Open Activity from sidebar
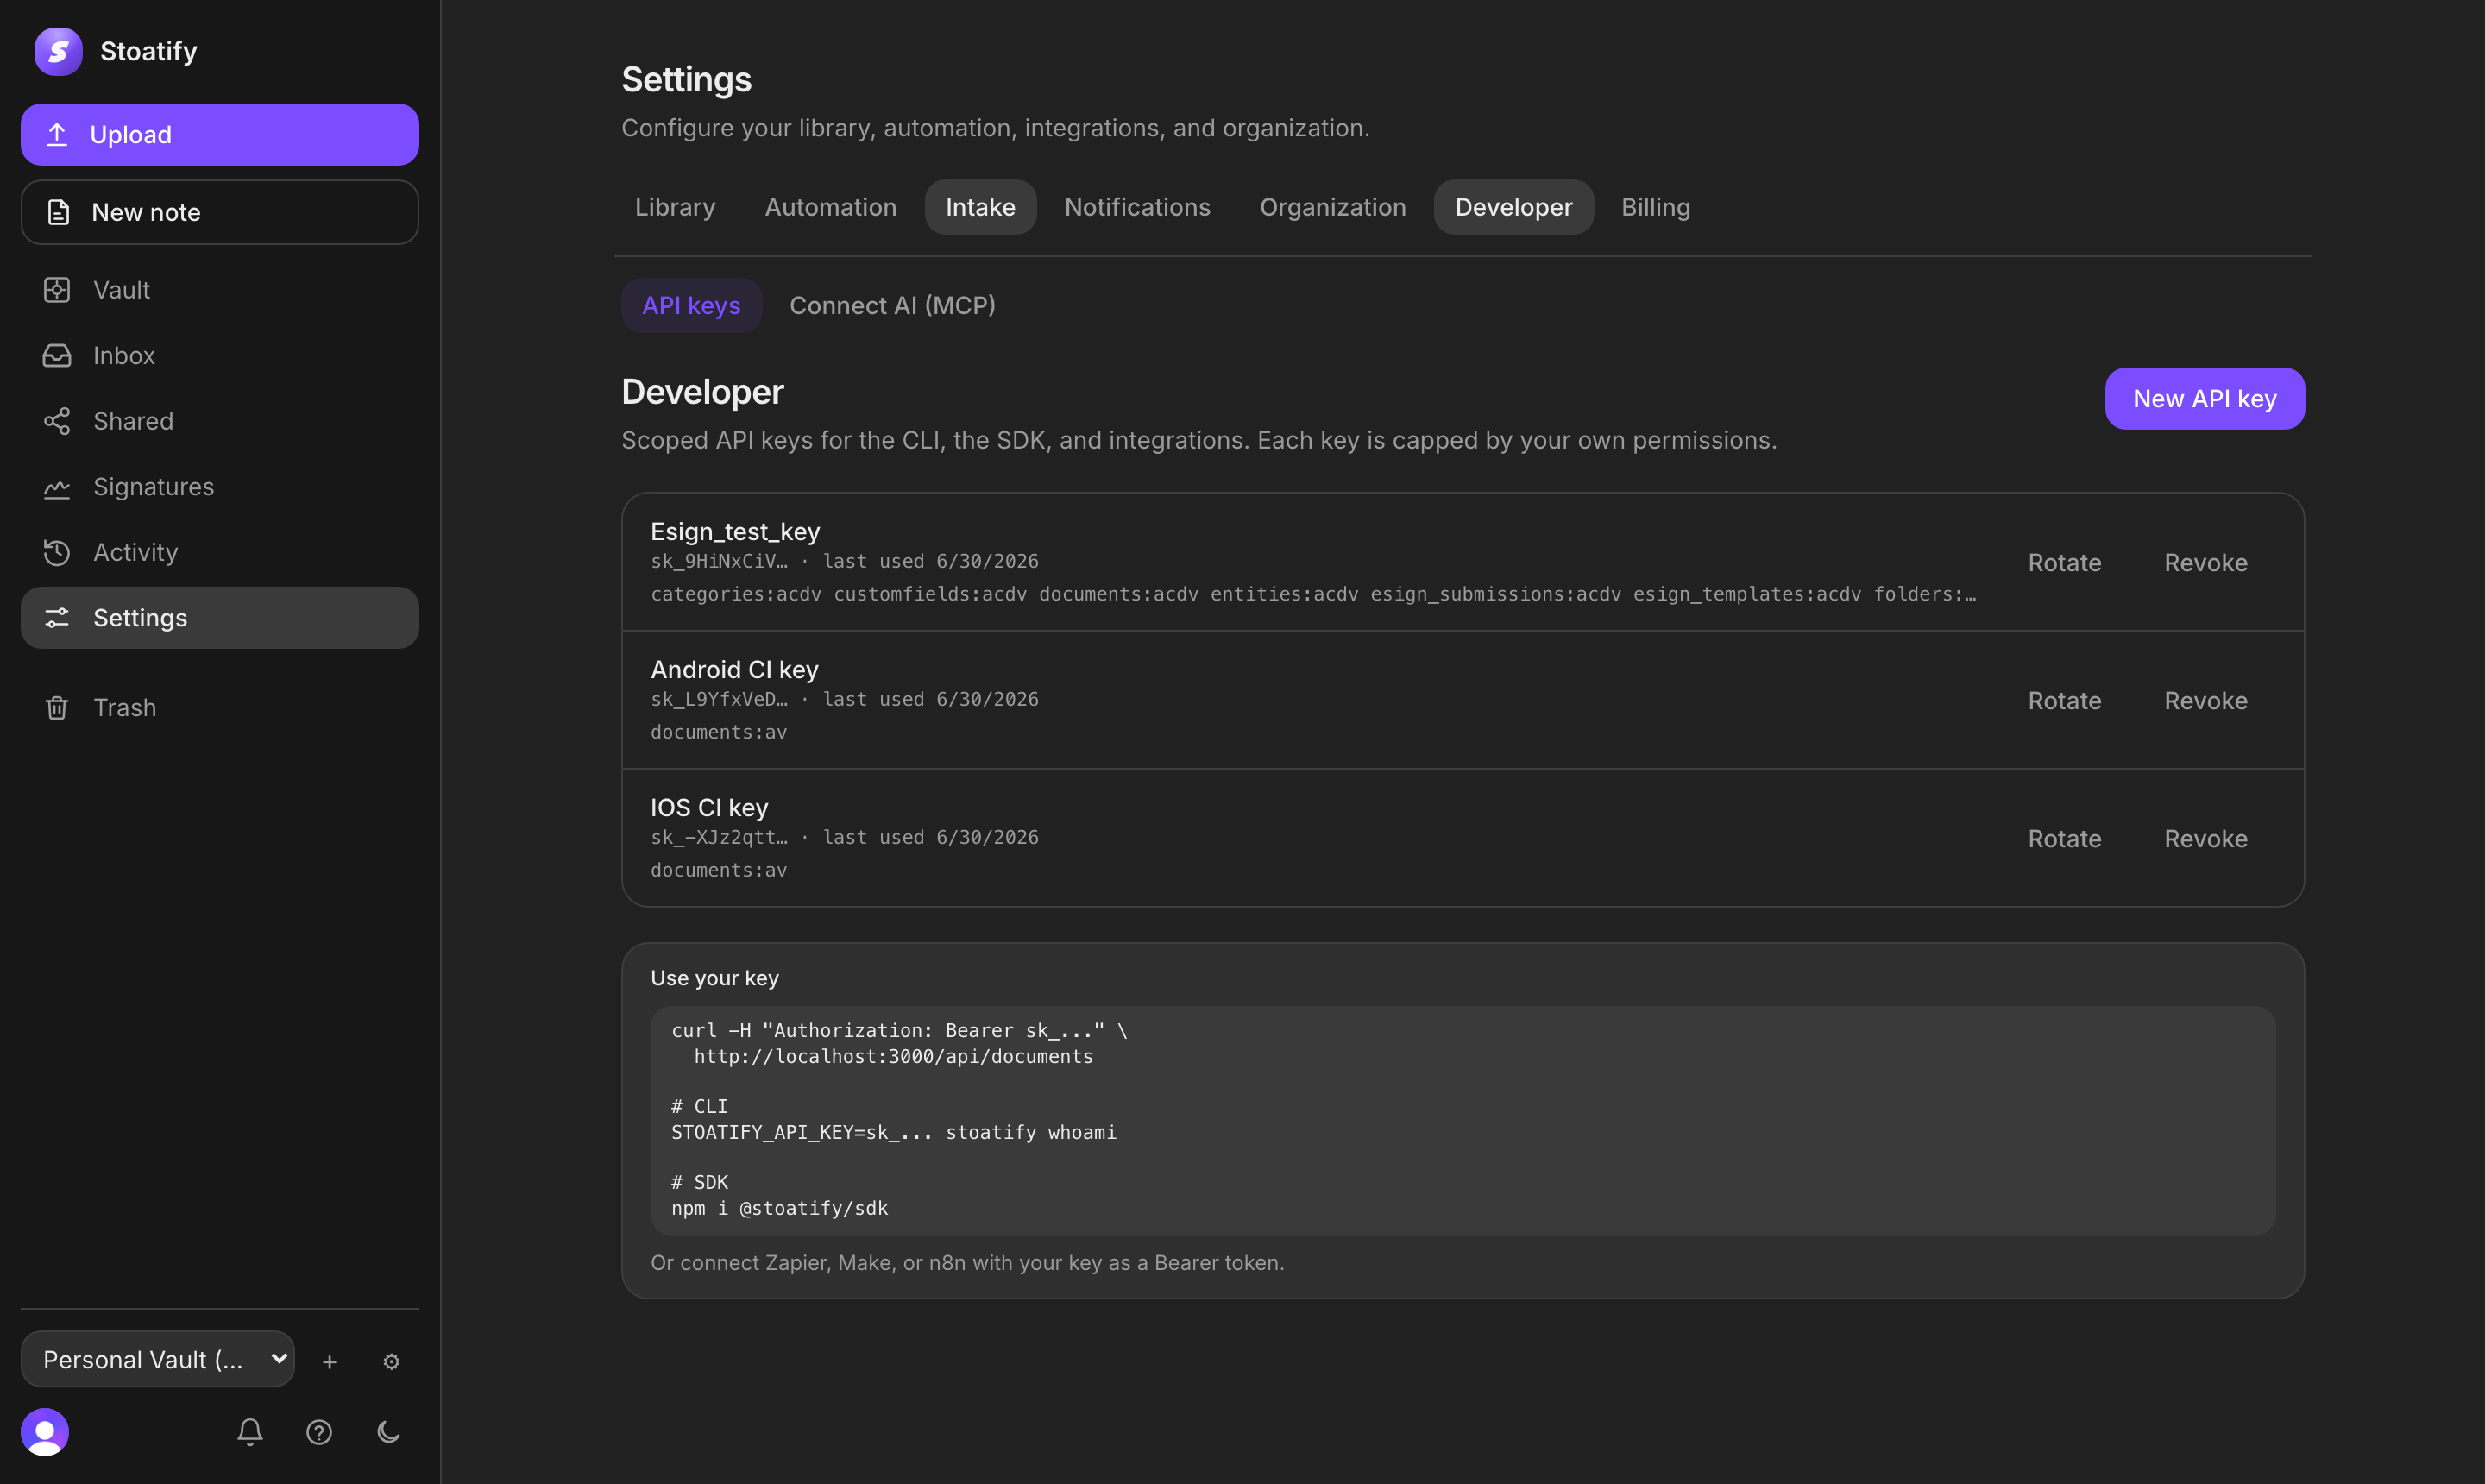Screen dimensions: 2485x1484 tap(220, 553)
